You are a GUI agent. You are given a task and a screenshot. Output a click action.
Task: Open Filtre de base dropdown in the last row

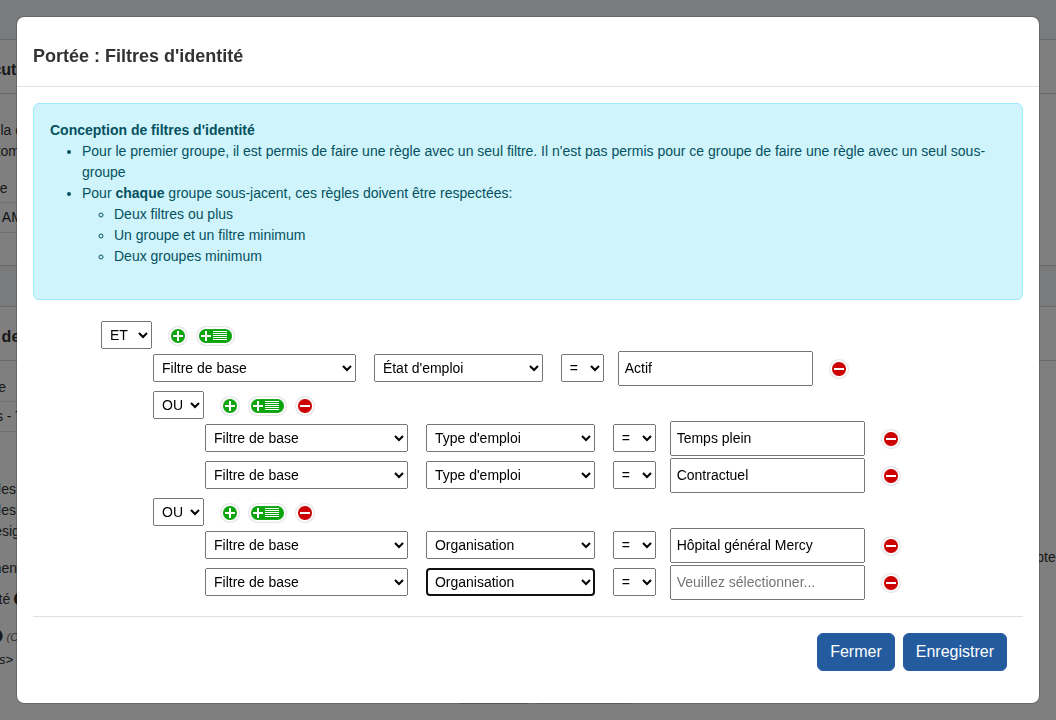tap(306, 582)
